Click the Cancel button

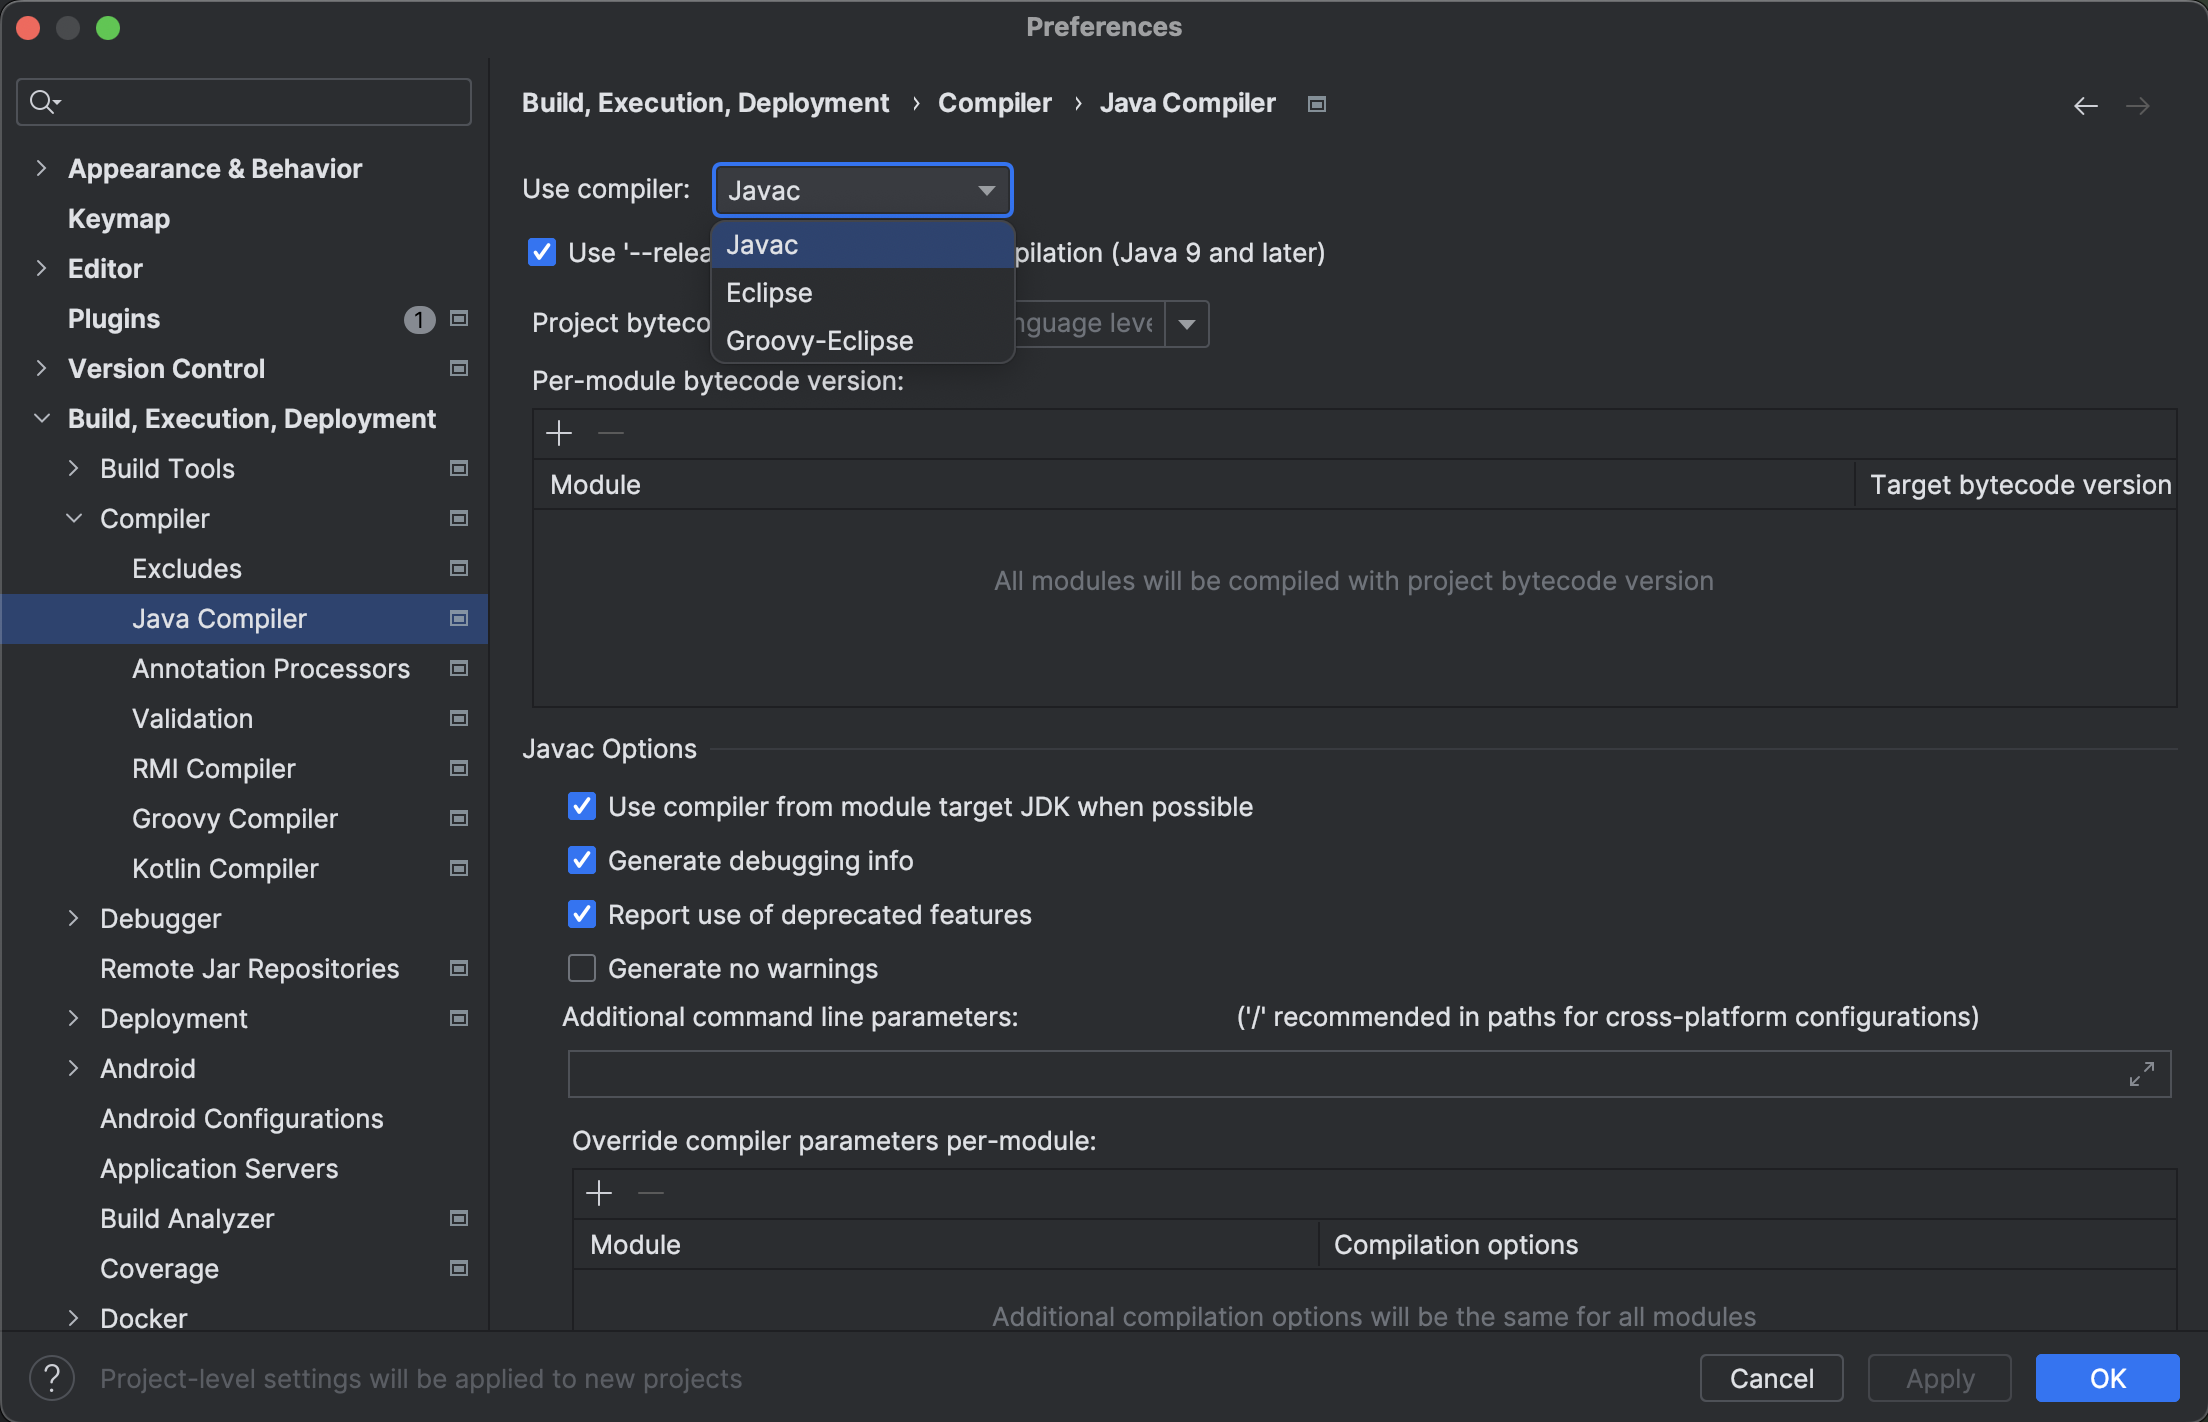1771,1378
